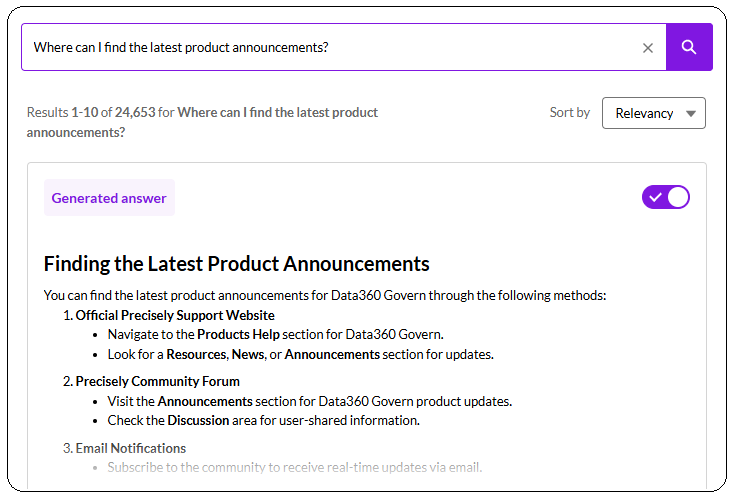This screenshot has width=734, height=498.
Task: Click the purple magnifier search button
Action: click(x=689, y=47)
